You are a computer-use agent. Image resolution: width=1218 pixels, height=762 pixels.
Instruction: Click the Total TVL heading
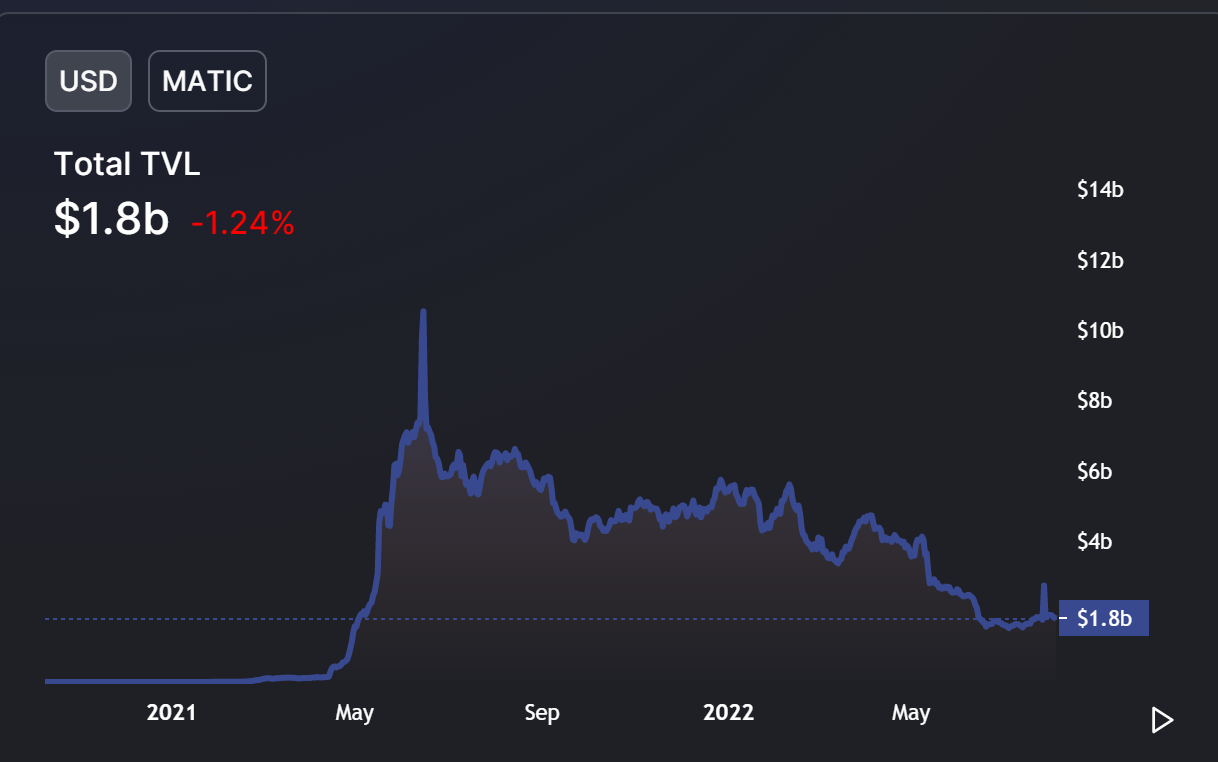pos(127,164)
